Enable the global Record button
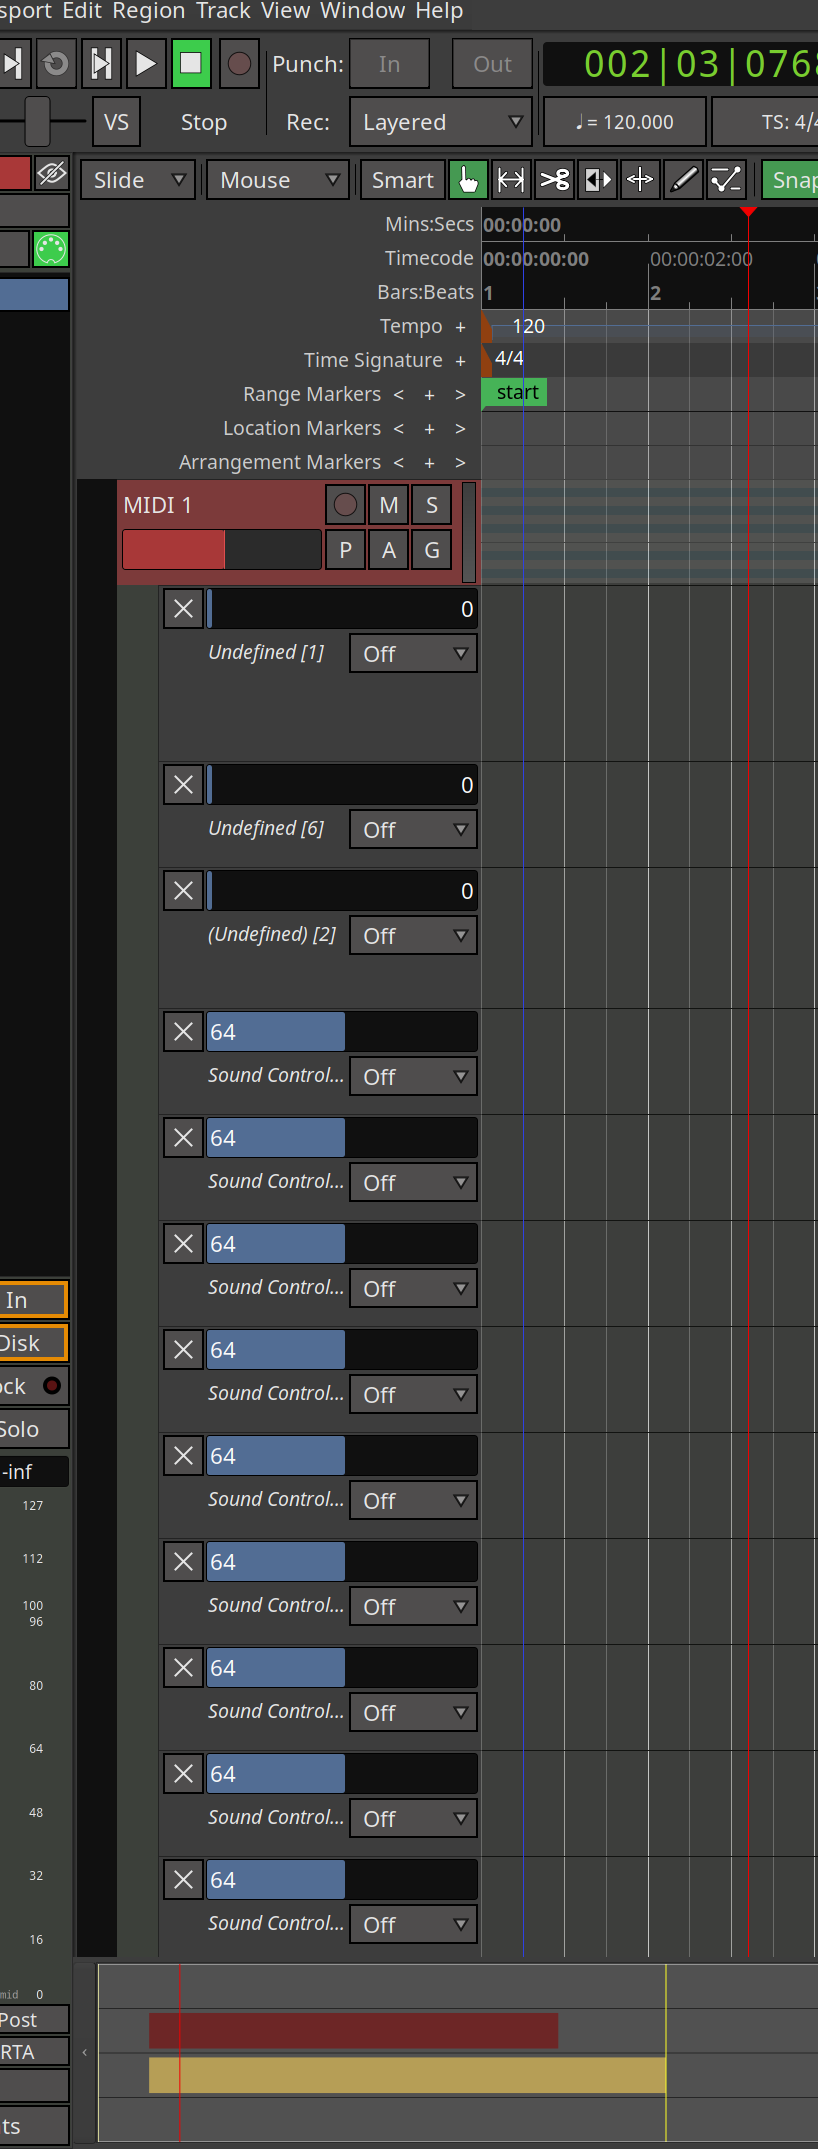Viewport: 818px width, 2149px height. [239, 64]
